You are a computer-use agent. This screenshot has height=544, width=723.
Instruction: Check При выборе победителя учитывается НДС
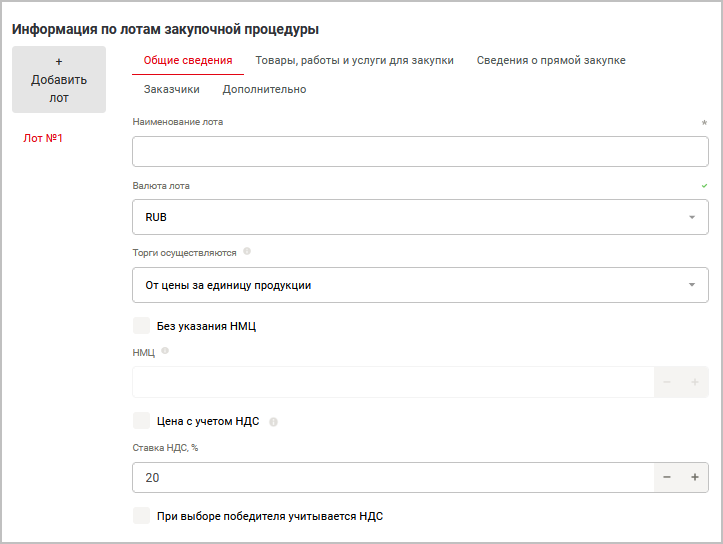[x=141, y=516]
